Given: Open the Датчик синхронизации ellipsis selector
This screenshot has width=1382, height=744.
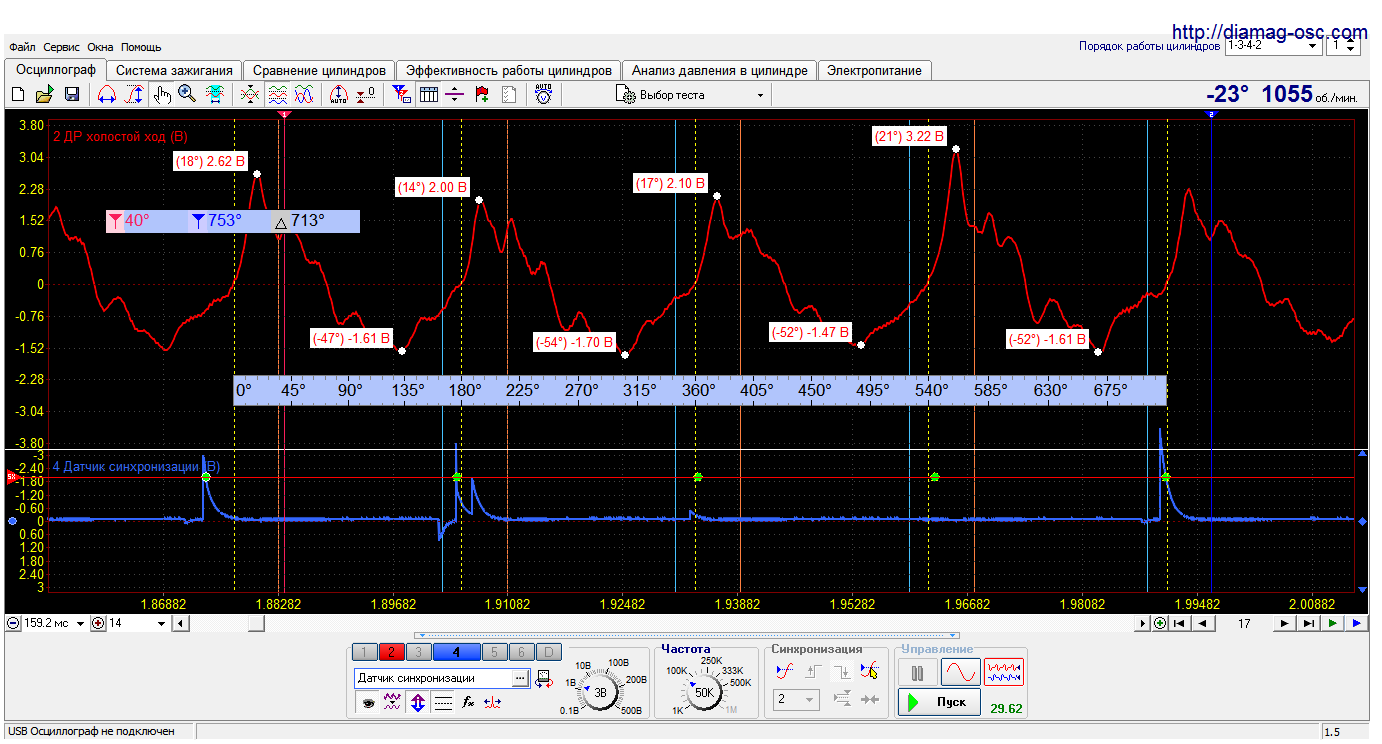Looking at the screenshot, I should coord(520,678).
